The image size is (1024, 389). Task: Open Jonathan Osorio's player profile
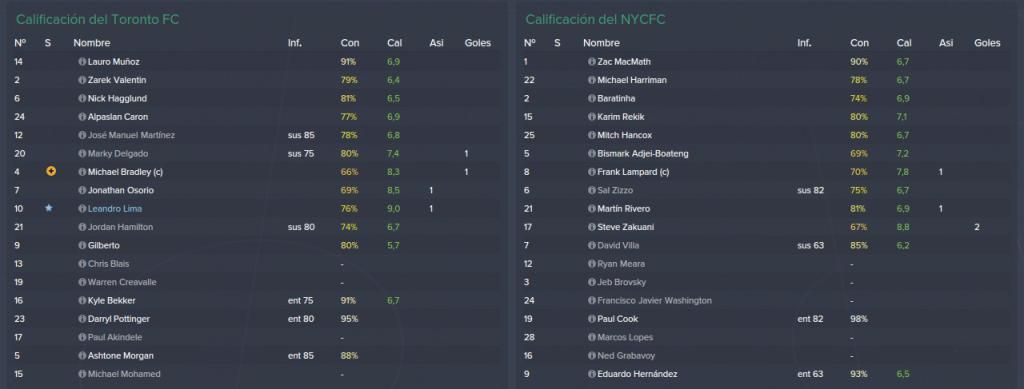pyautogui.click(x=120, y=190)
